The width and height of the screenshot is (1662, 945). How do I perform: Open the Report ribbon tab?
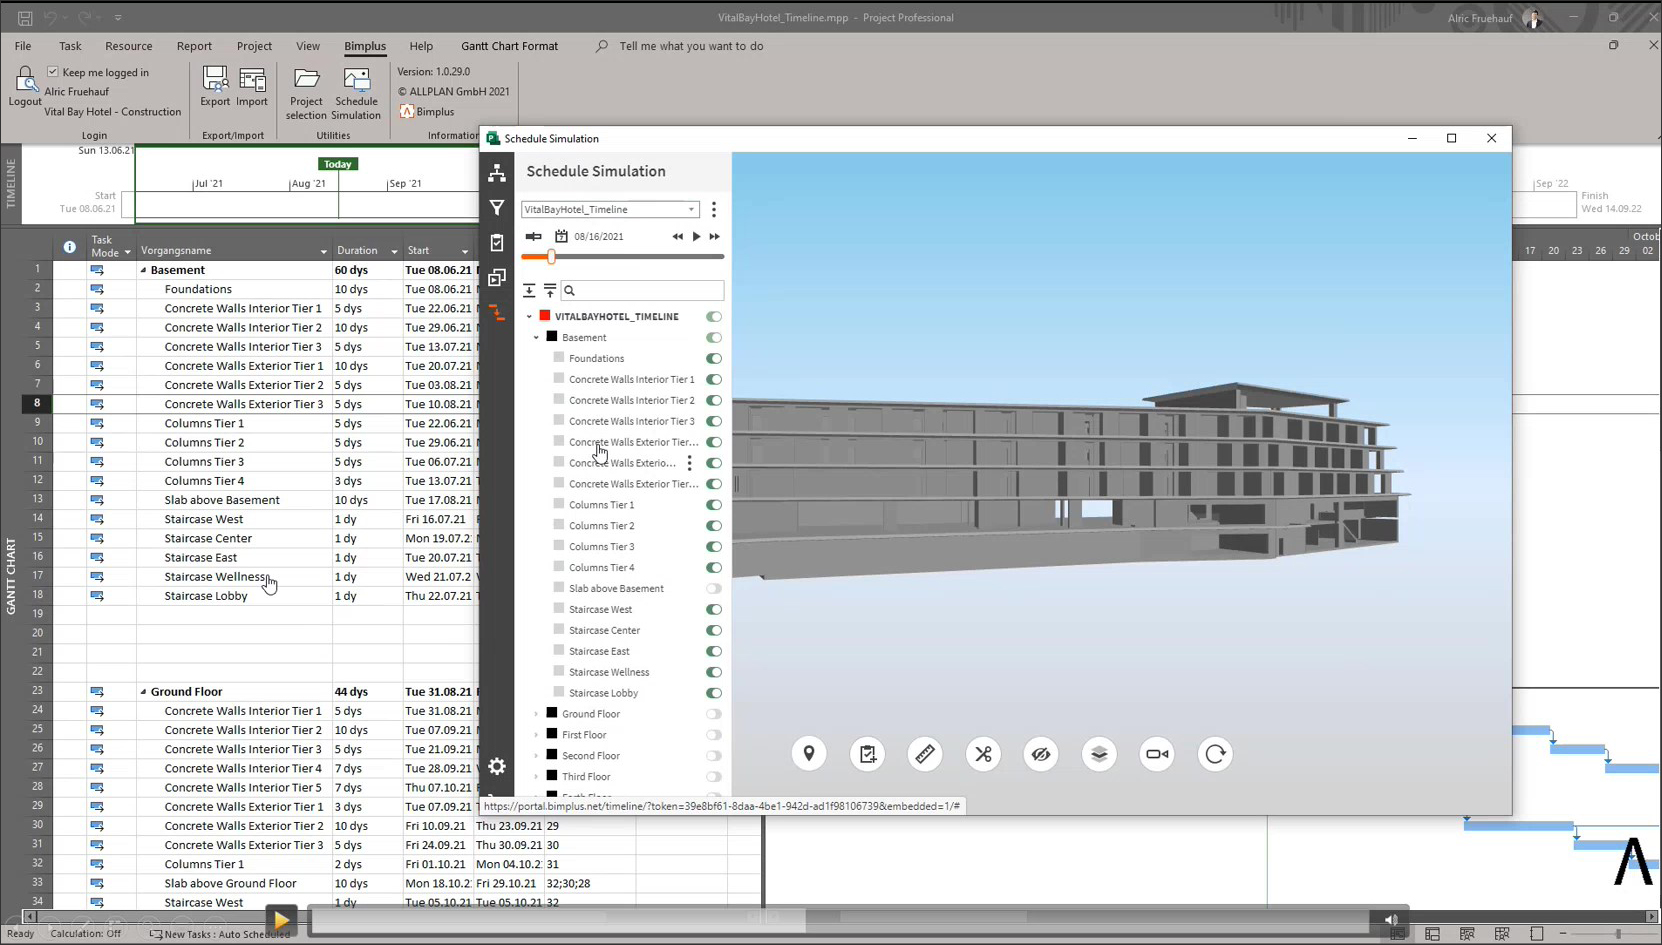pos(194,46)
